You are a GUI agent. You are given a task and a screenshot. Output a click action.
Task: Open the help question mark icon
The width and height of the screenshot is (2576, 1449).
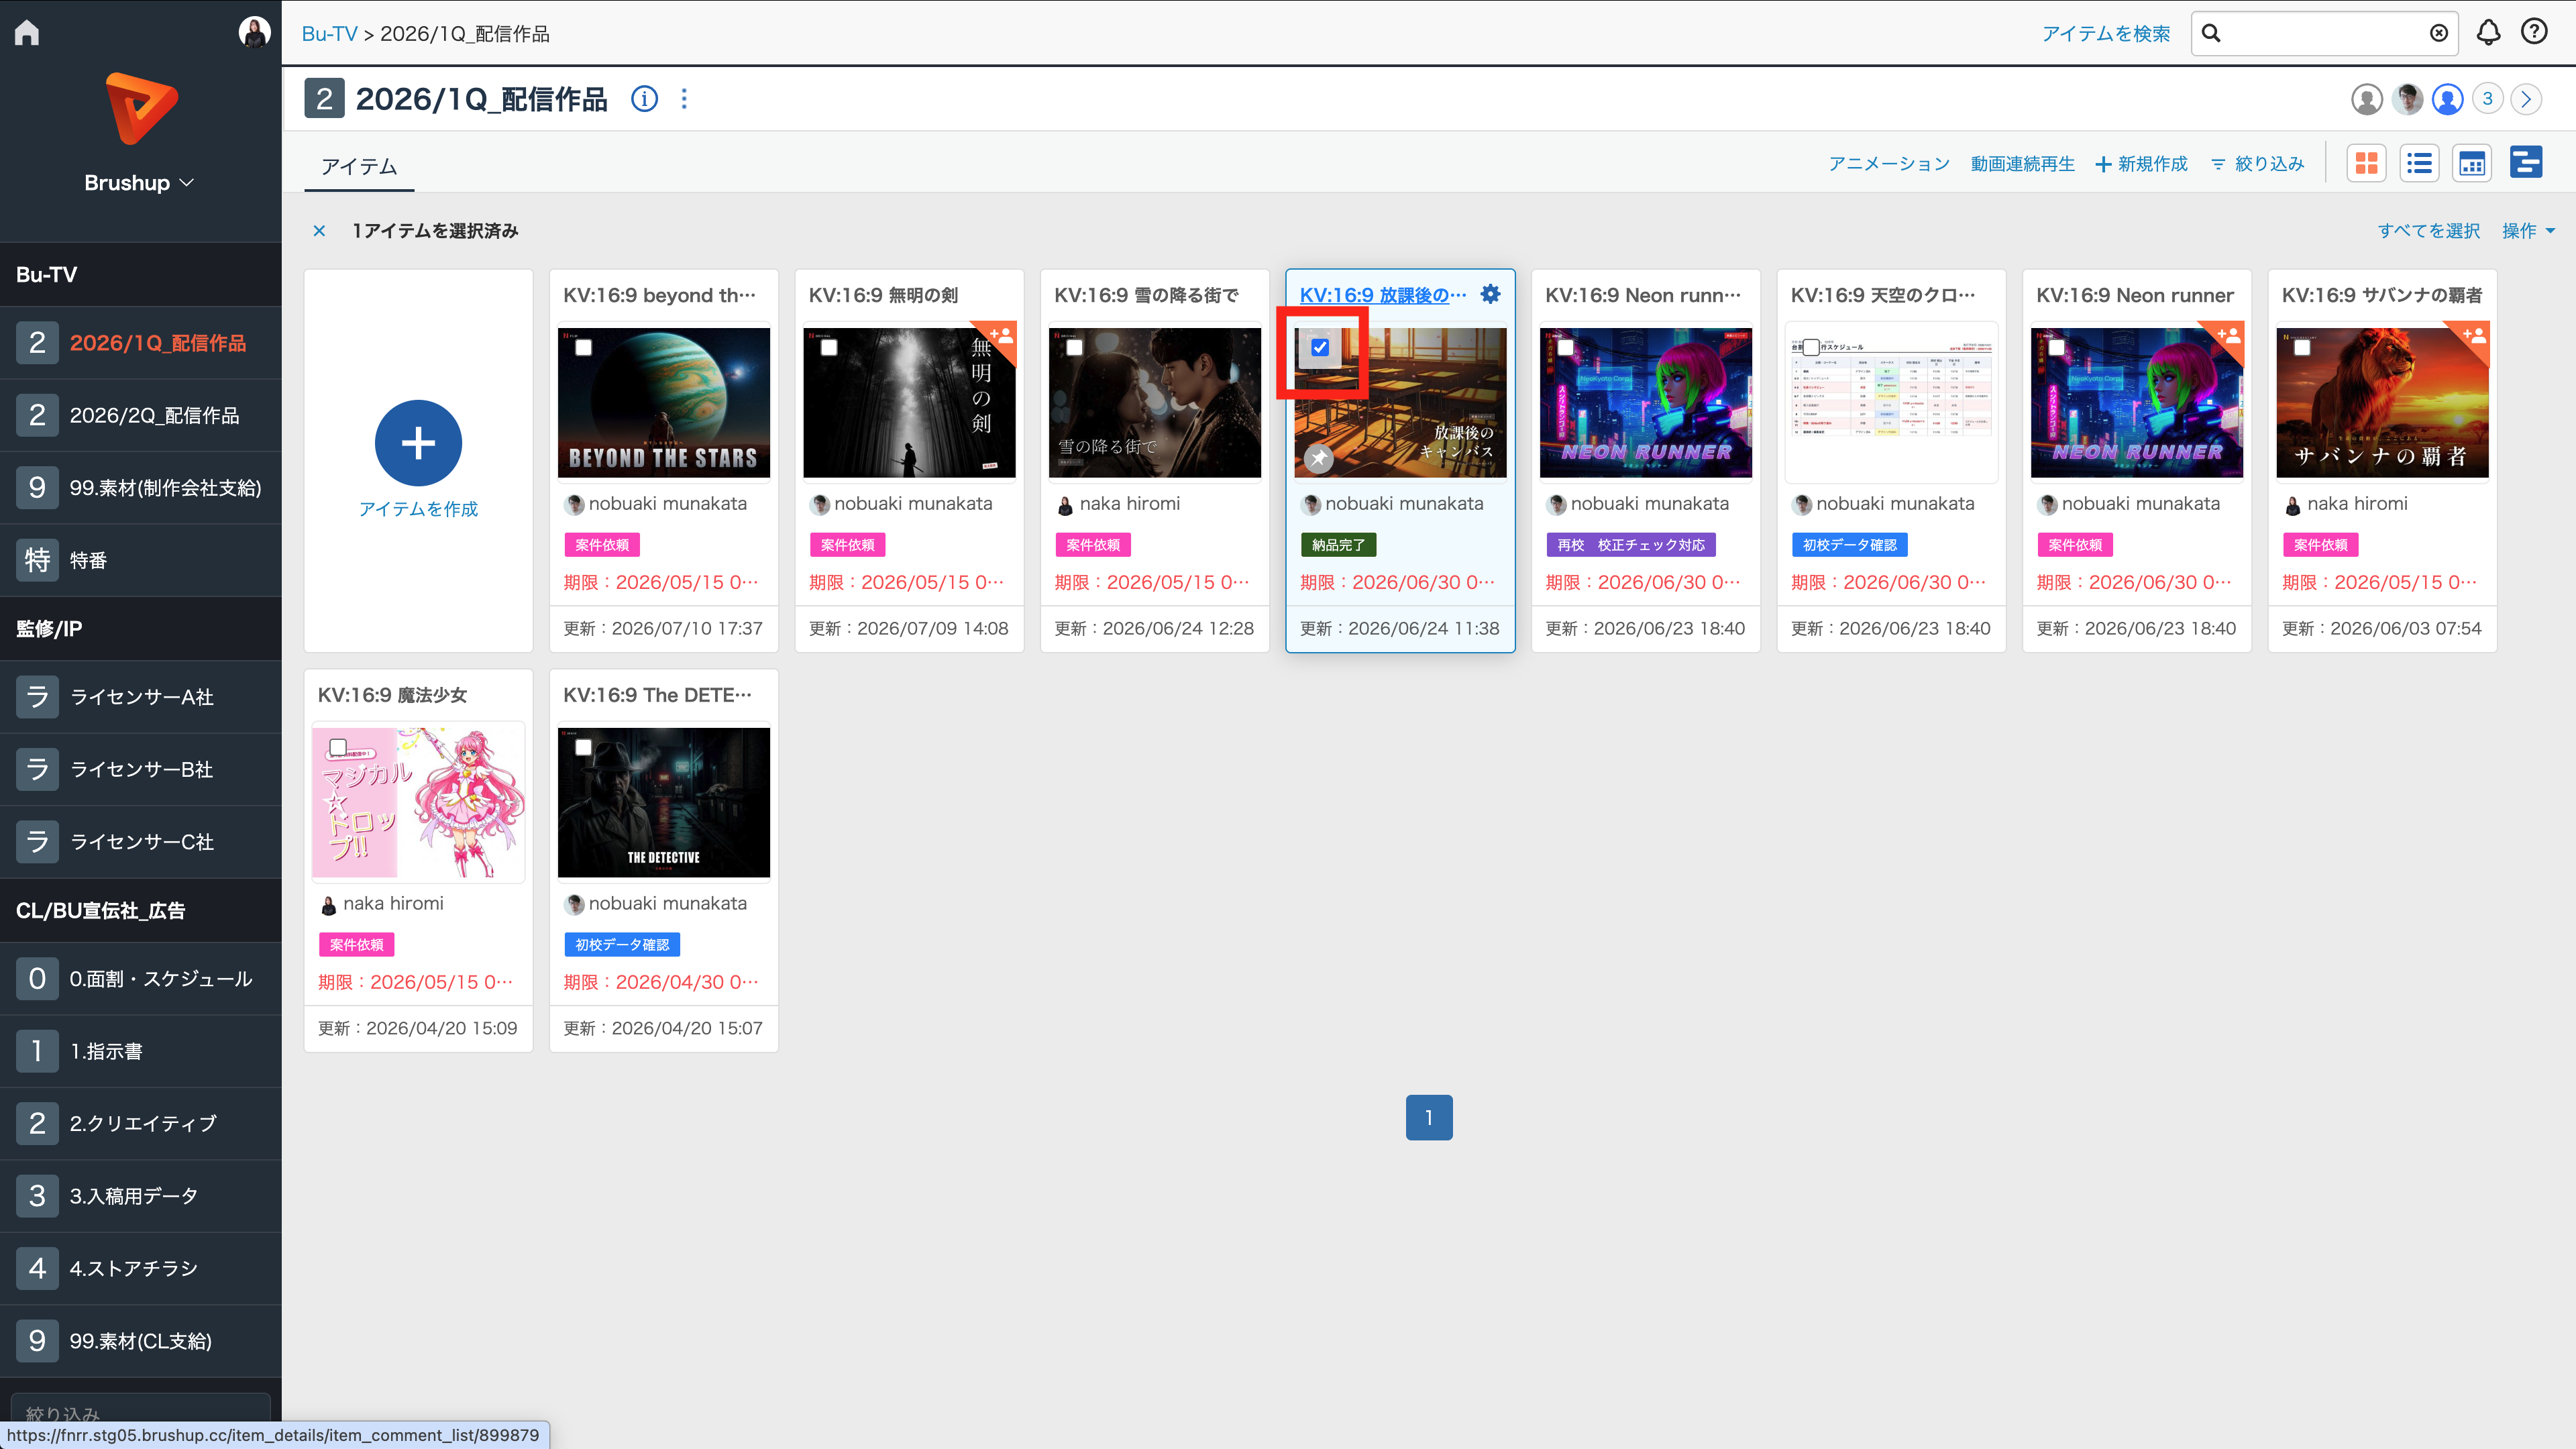click(x=2534, y=32)
